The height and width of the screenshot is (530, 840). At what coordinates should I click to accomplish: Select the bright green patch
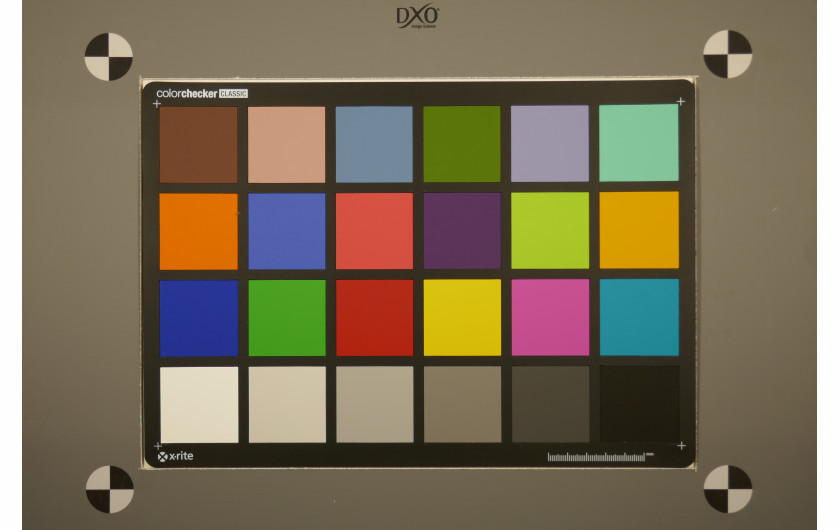coord(287,318)
